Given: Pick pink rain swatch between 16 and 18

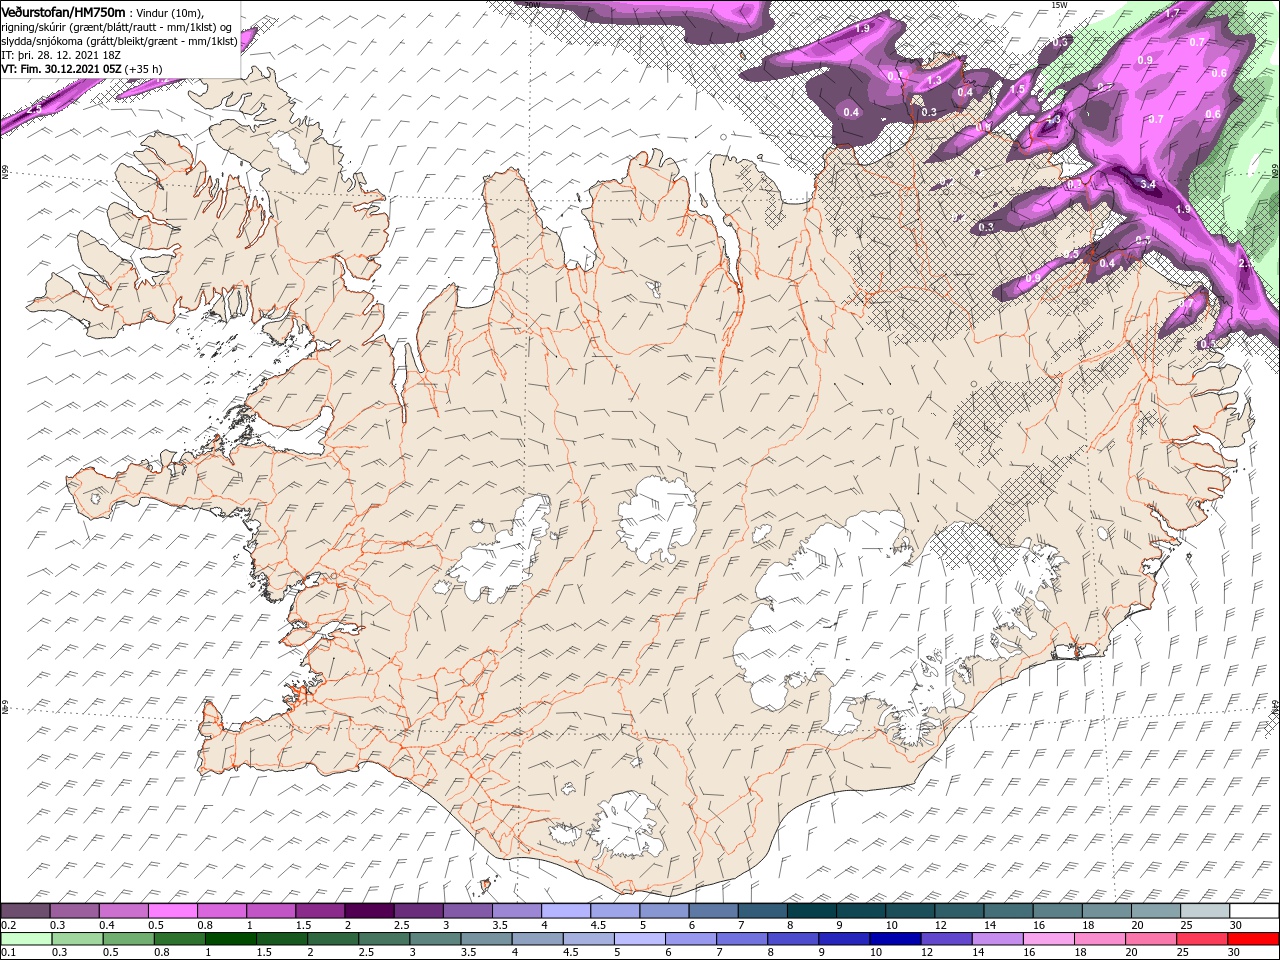Looking at the screenshot, I should (x=1050, y=939).
